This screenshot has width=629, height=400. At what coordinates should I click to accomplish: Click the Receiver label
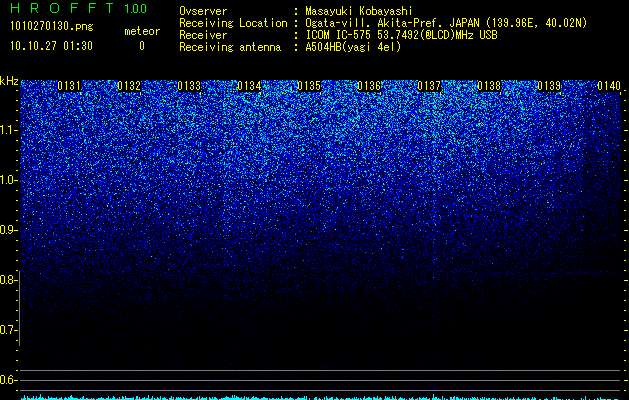point(203,35)
